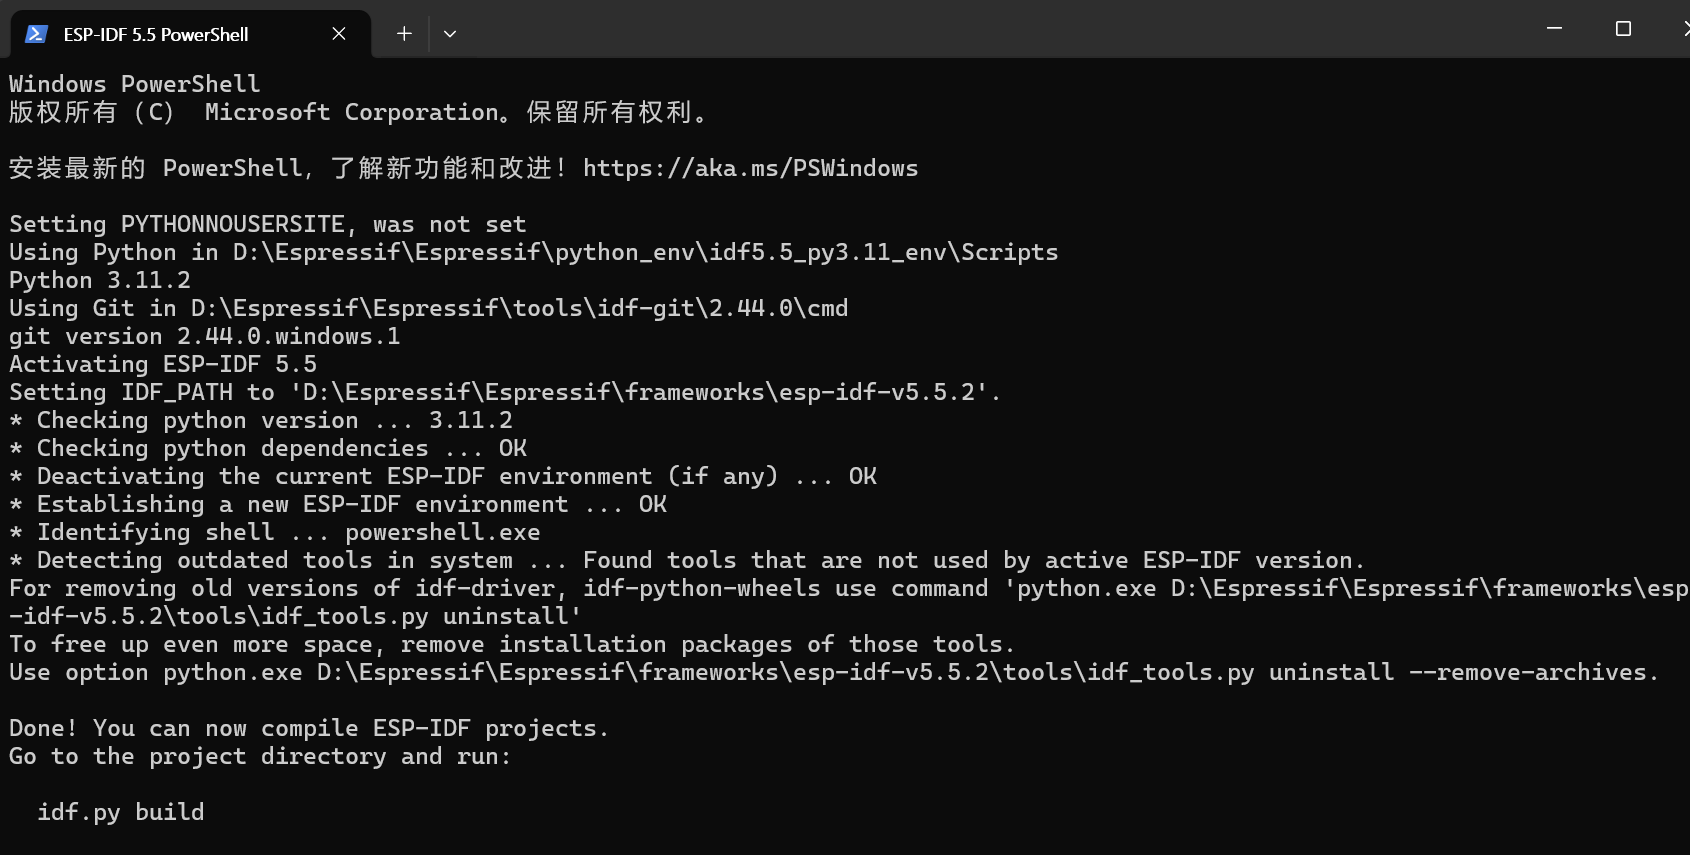1690x855 pixels.
Task: Click the 'powershell.exe' shell name text
Action: point(442,532)
